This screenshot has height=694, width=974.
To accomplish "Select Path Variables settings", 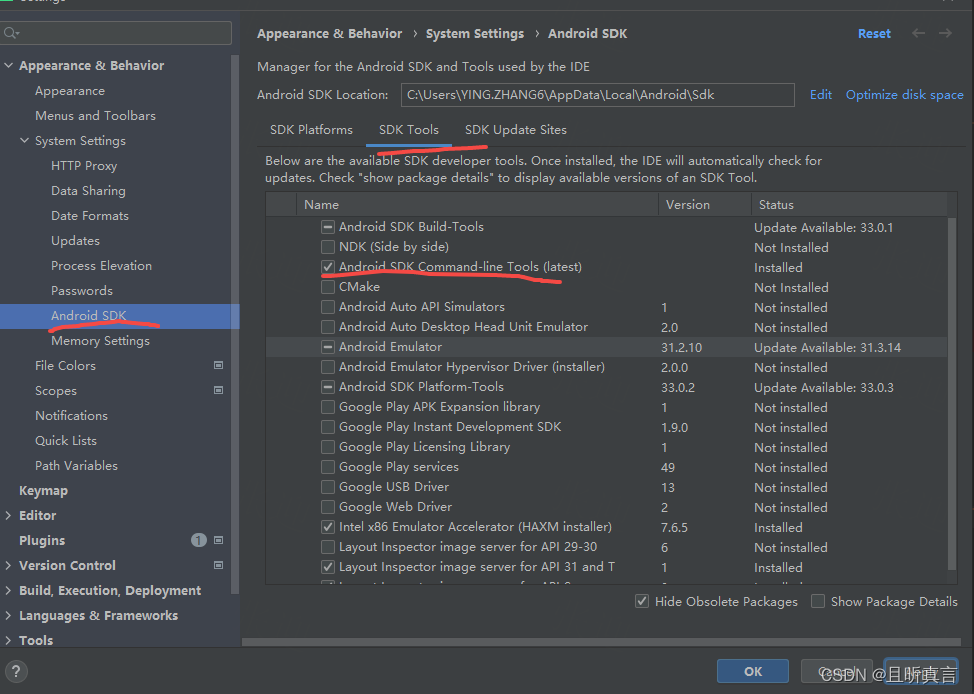I will (x=76, y=465).
